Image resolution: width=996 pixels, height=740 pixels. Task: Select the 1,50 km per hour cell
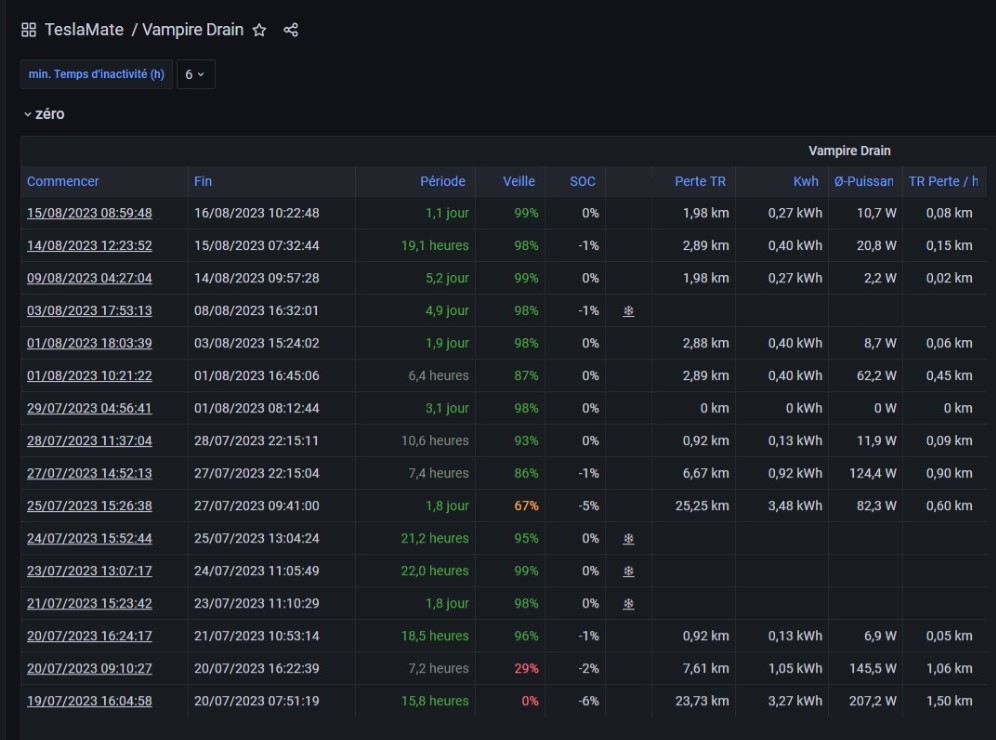[949, 701]
